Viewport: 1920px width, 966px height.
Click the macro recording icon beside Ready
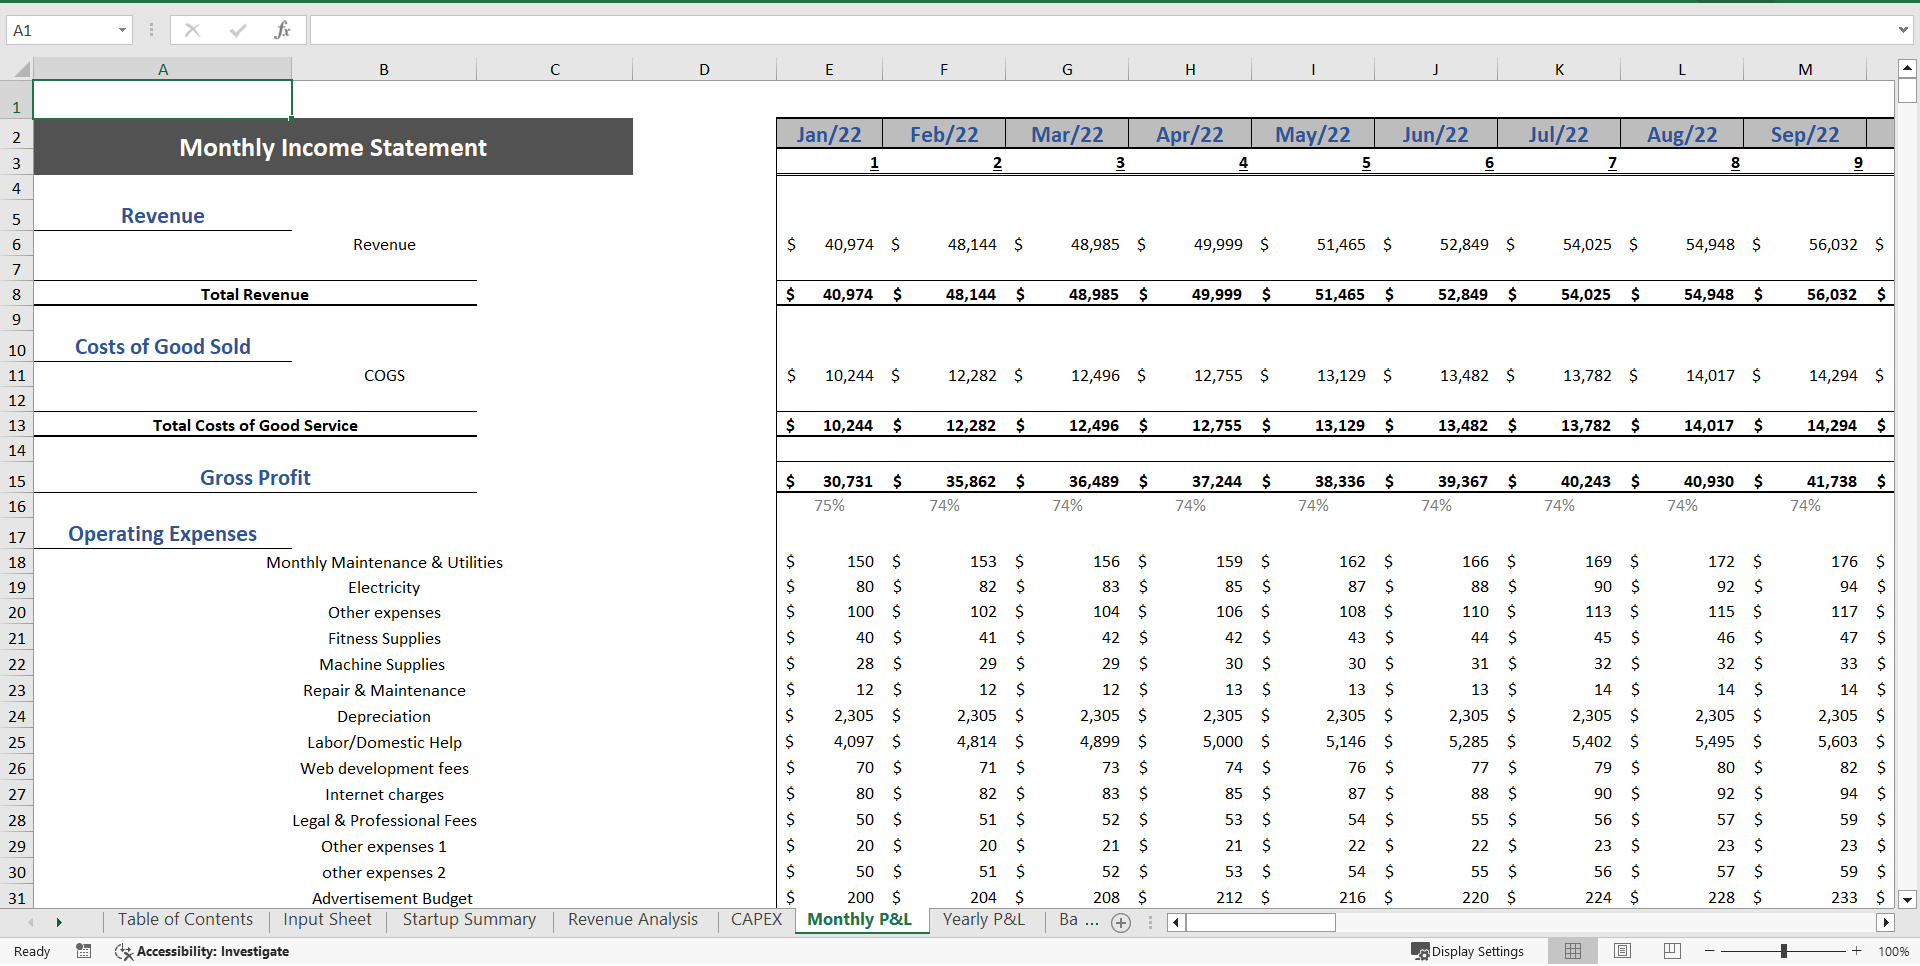pos(84,951)
